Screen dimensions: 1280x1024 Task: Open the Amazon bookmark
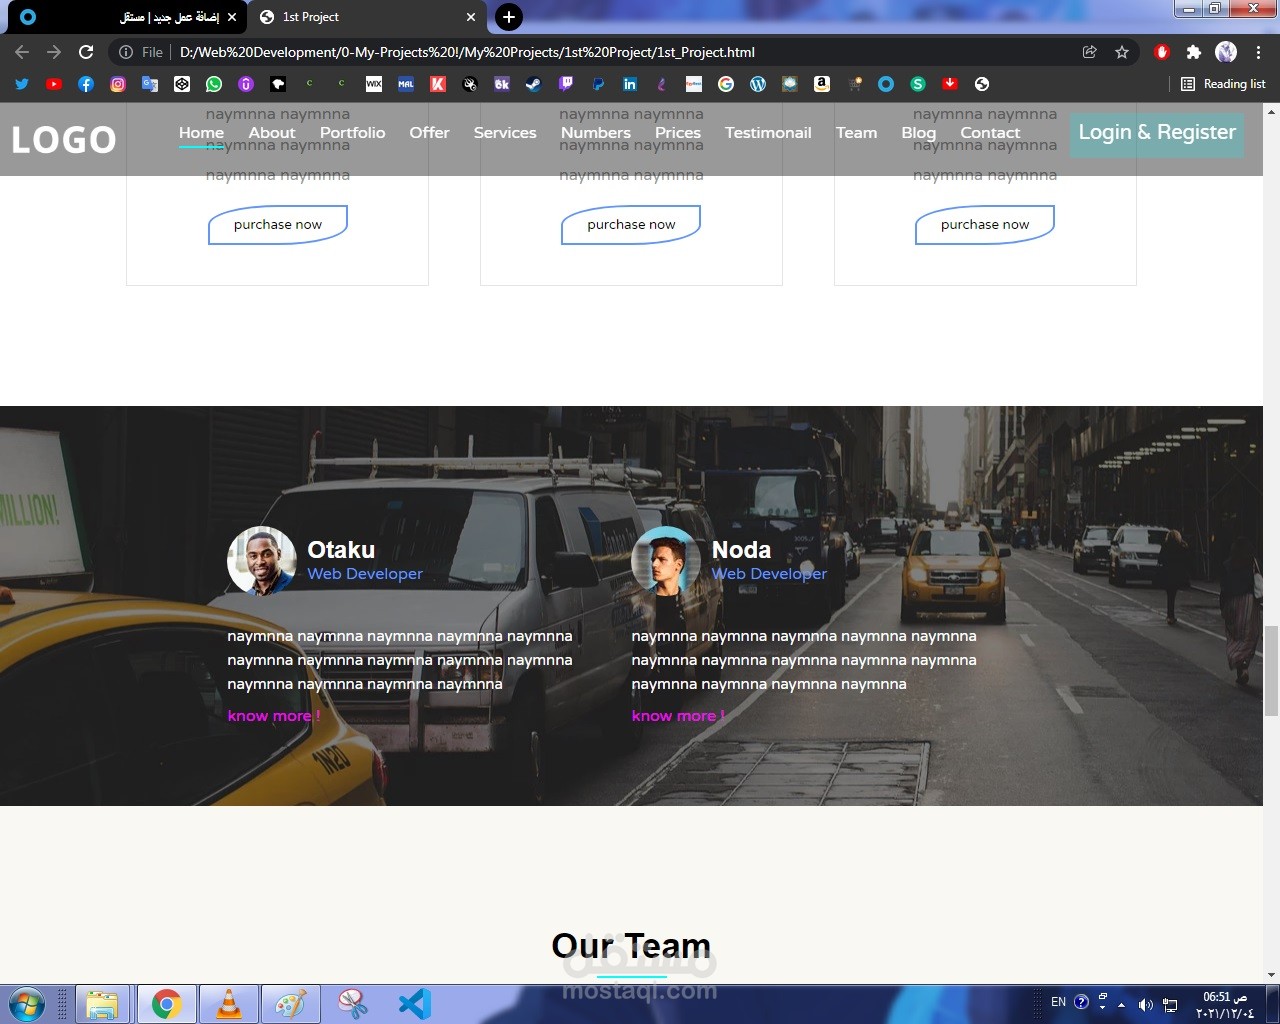(x=822, y=84)
